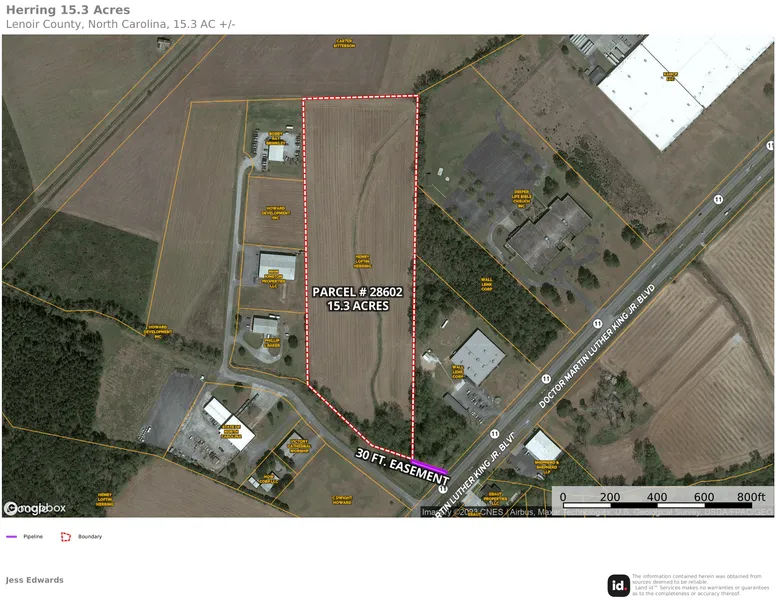Click the Deeper Life Bible Church parcel label
The width and height of the screenshot is (776, 600).
click(522, 199)
